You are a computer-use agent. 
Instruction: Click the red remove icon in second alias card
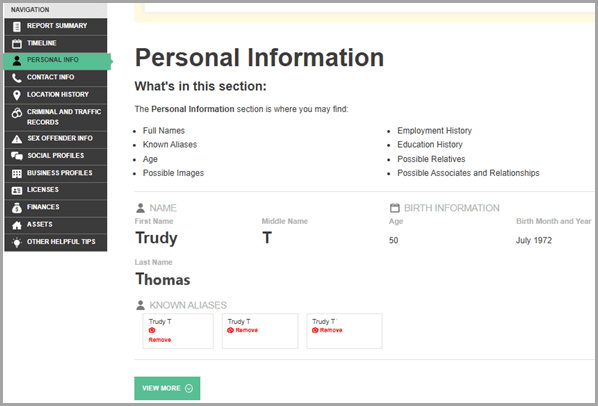pyautogui.click(x=230, y=330)
